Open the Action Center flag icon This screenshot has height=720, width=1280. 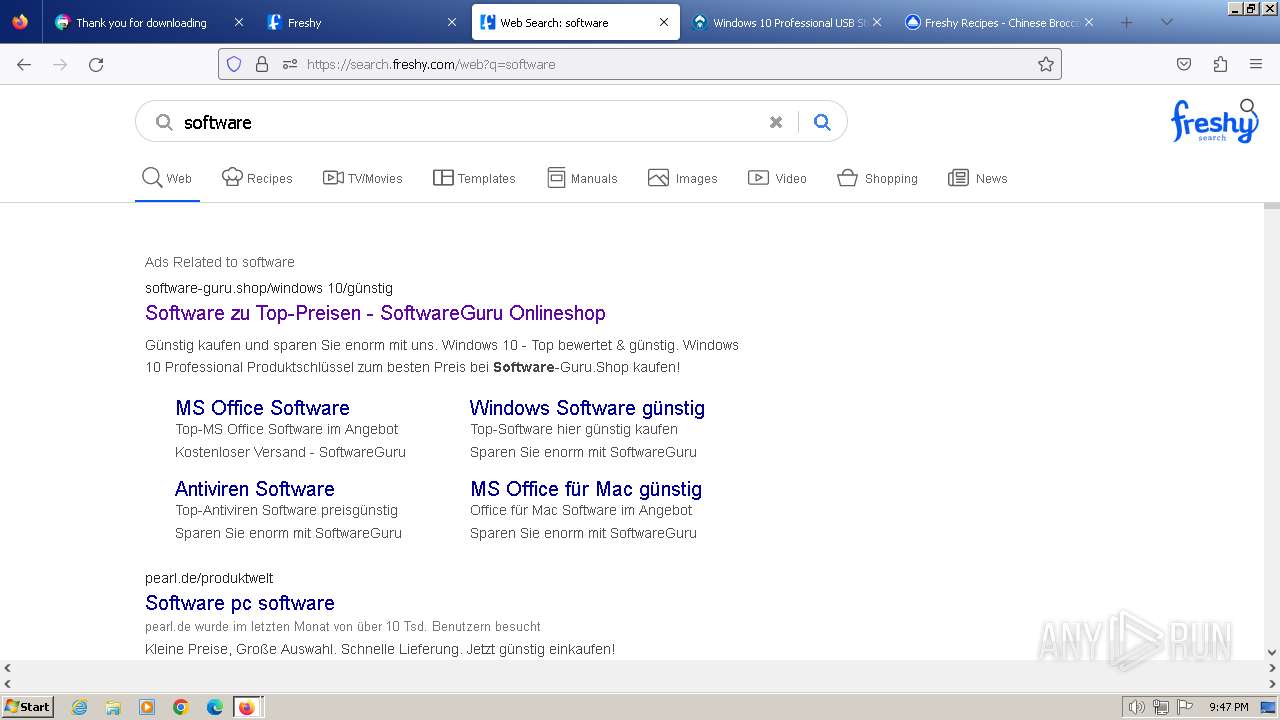(x=1184, y=707)
